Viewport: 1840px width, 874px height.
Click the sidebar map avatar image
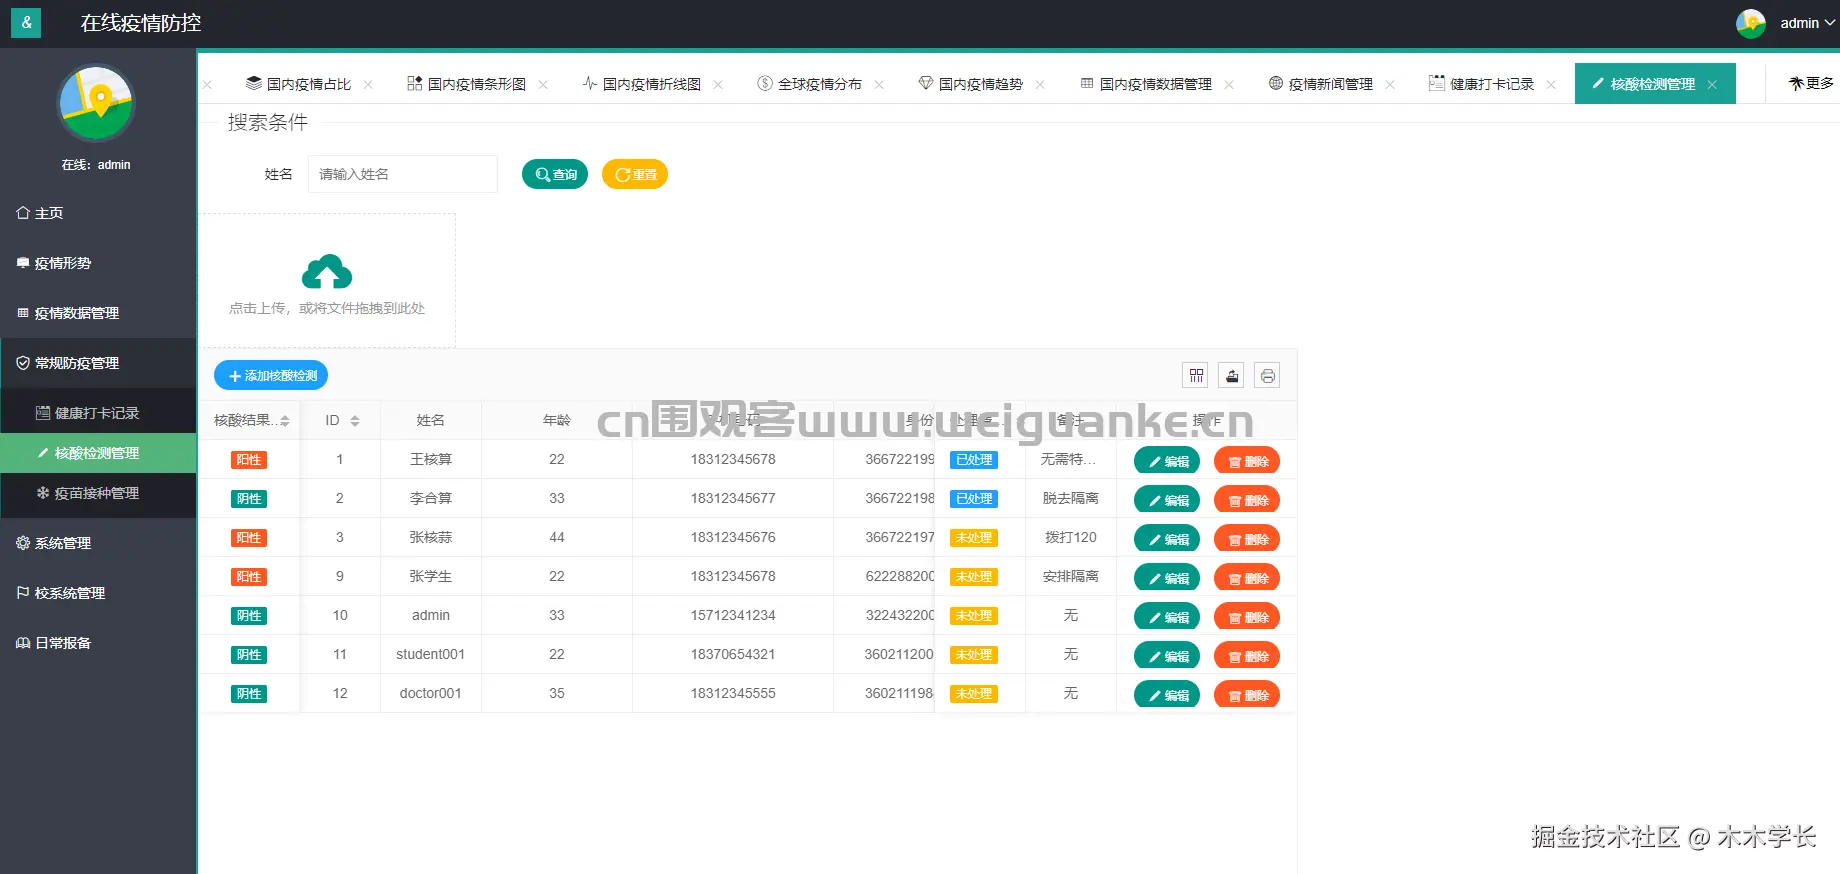[96, 104]
